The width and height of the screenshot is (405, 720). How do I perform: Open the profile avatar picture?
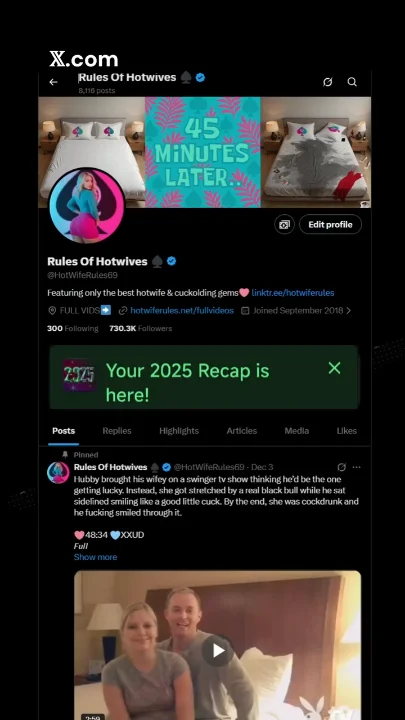tap(86, 206)
